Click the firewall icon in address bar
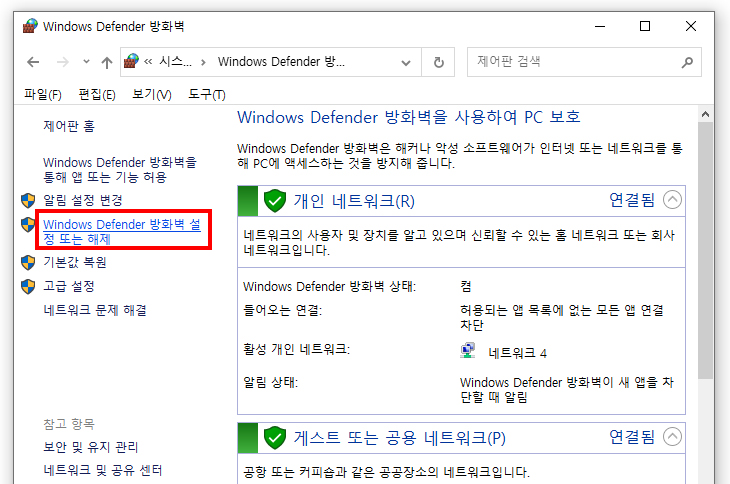This screenshot has width=730, height=484. click(131, 61)
